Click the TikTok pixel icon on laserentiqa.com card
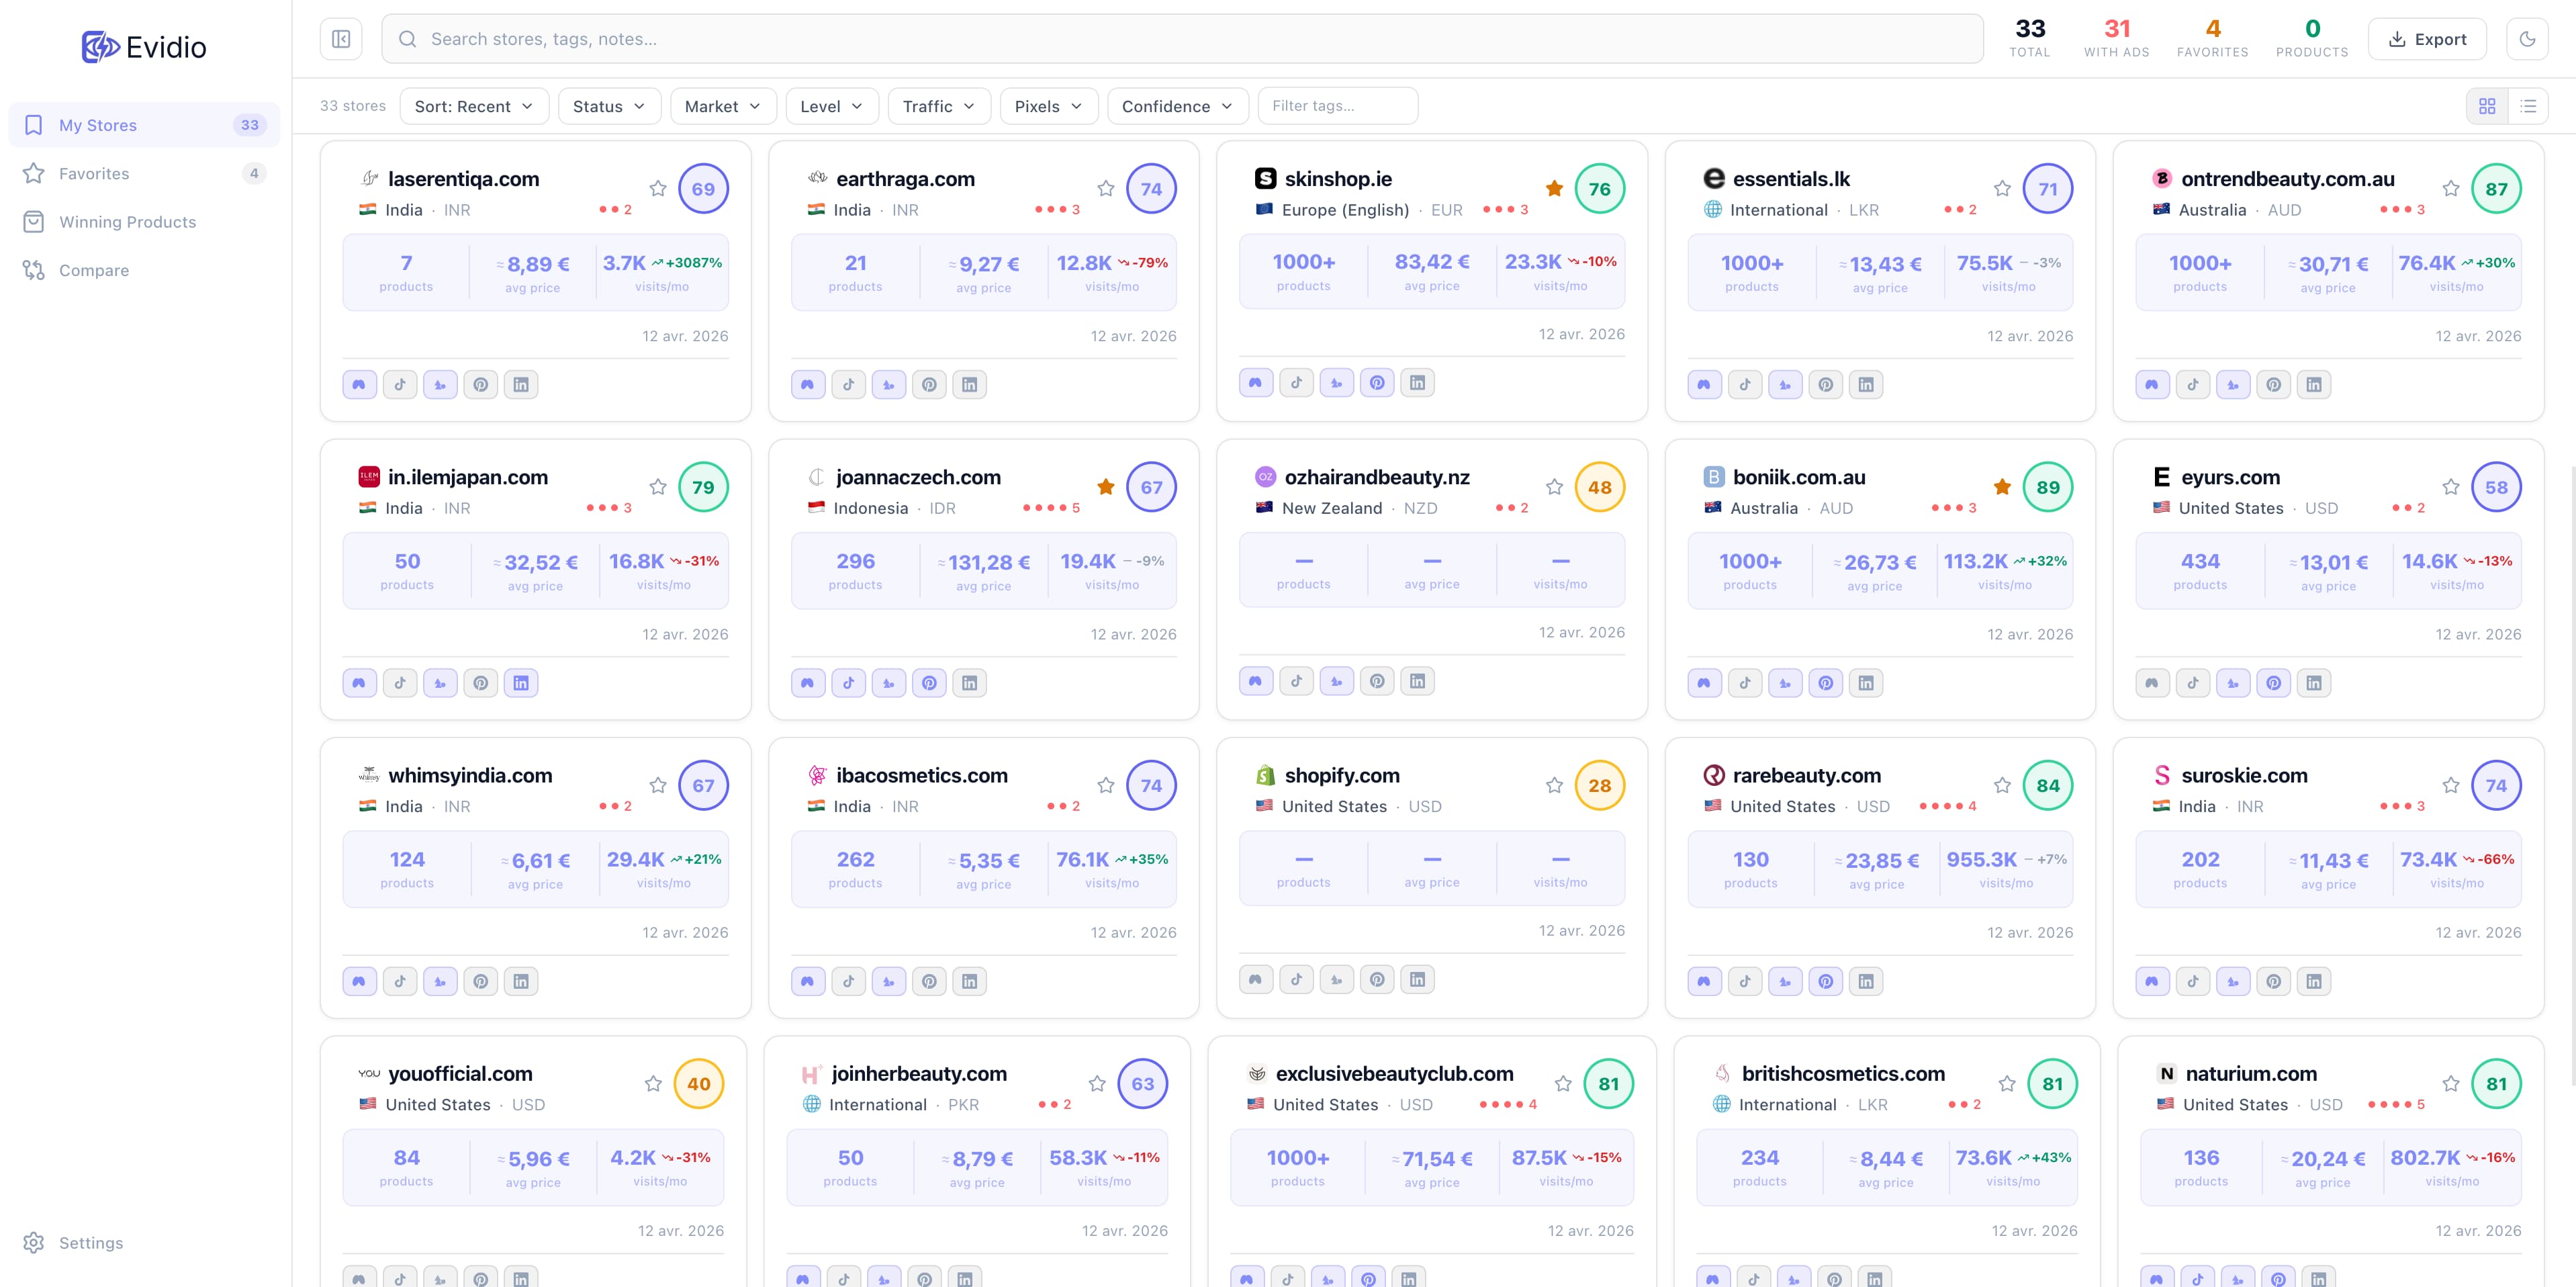This screenshot has height=1287, width=2576. tap(400, 384)
